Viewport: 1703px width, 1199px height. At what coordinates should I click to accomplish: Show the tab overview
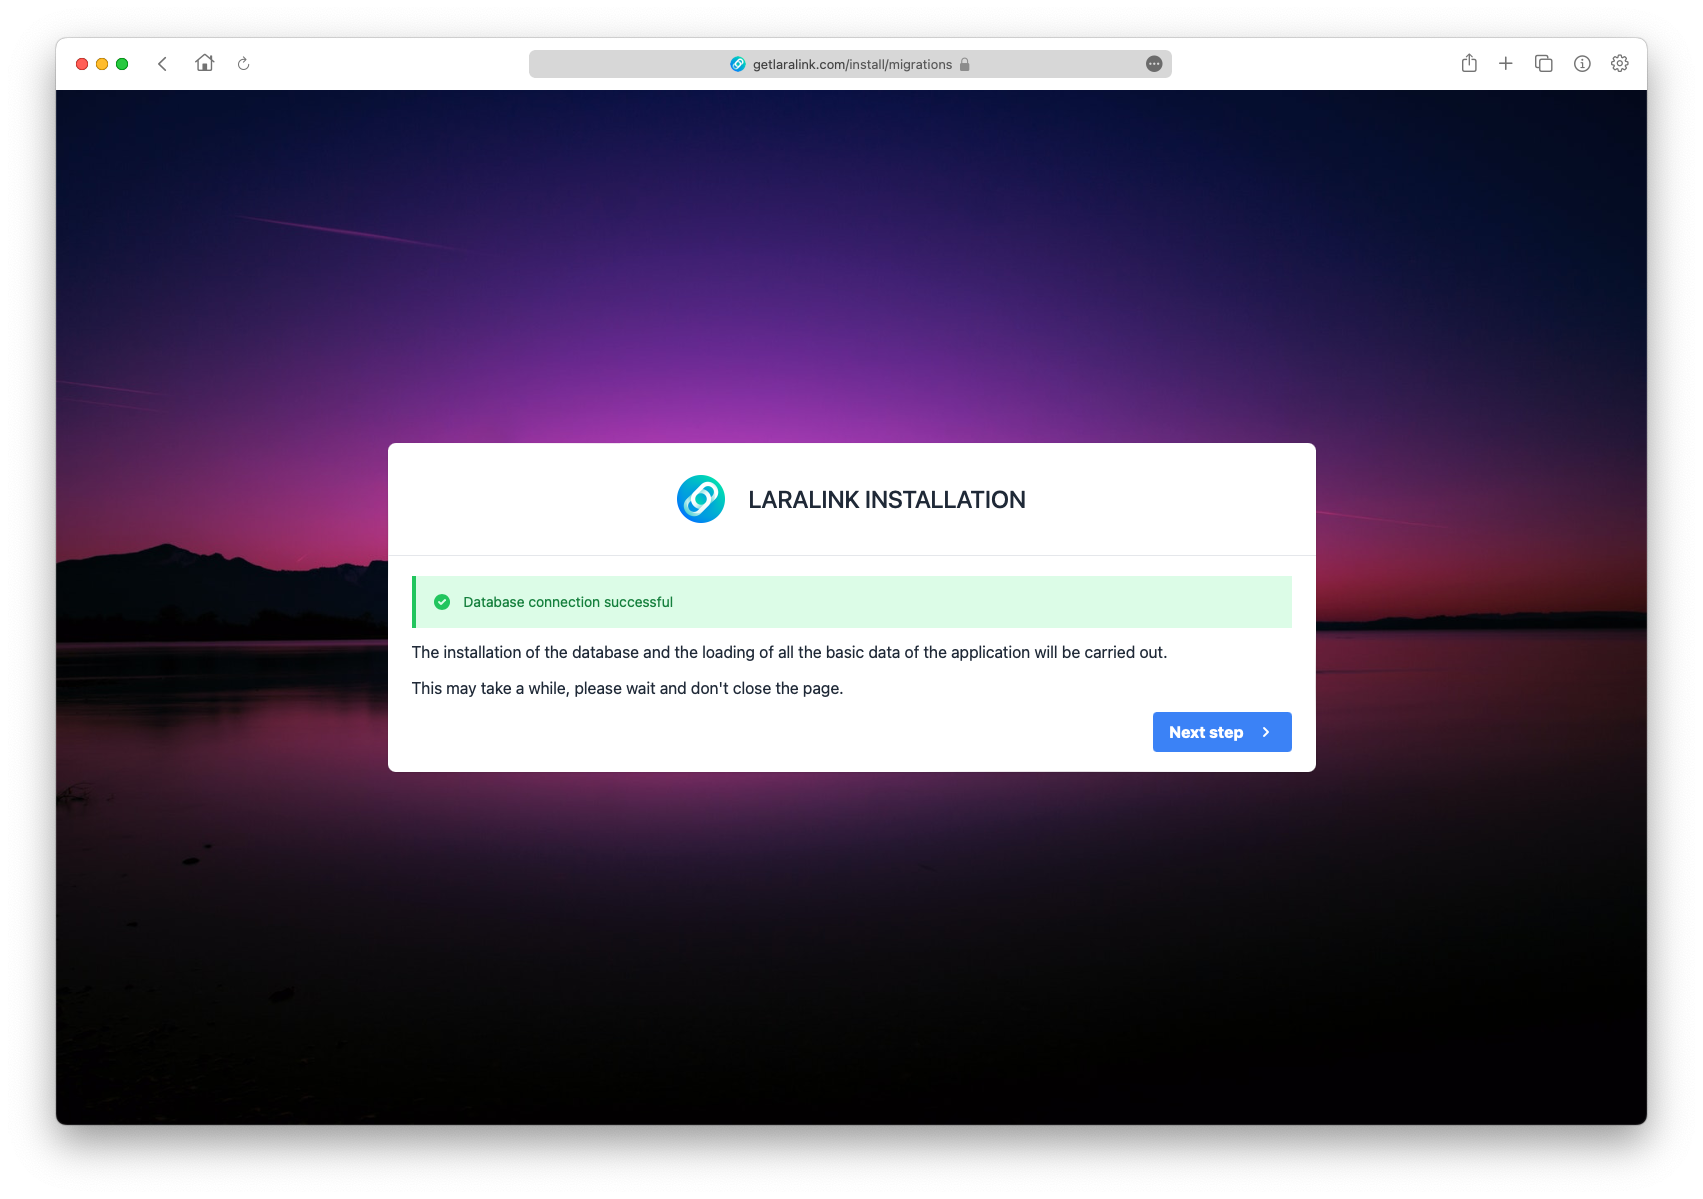pyautogui.click(x=1544, y=64)
